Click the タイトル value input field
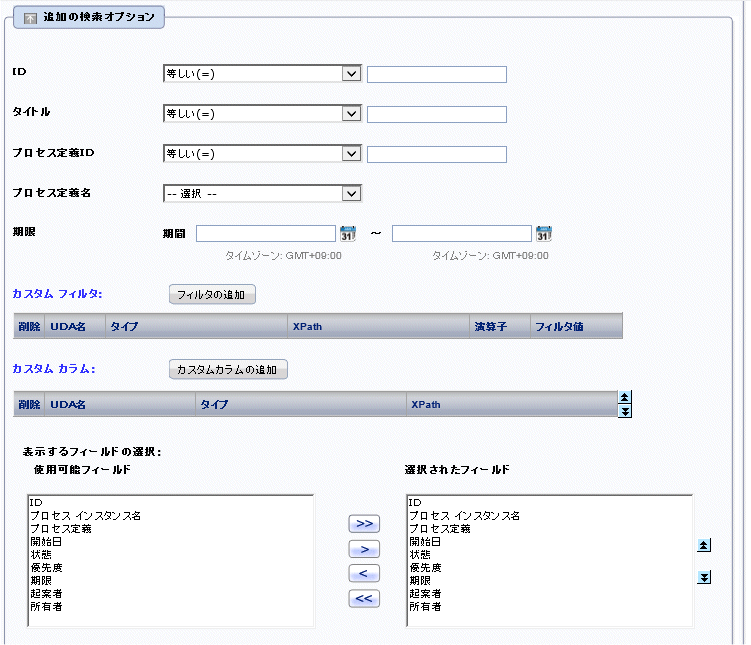The height and width of the screenshot is (645, 751). (437, 114)
